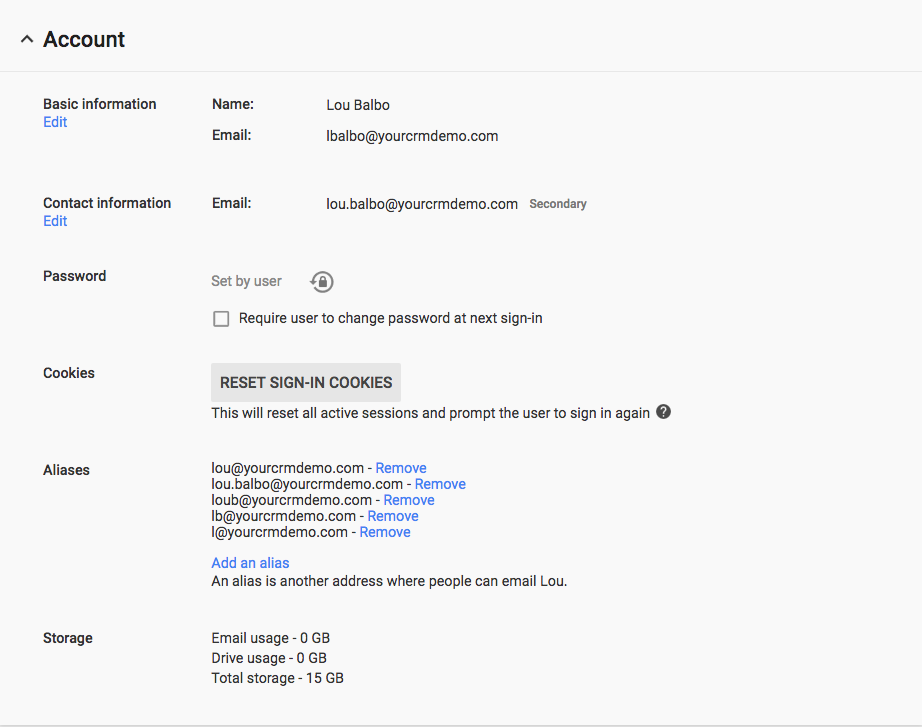This screenshot has width=922, height=727.
Task: Click the Secondary label next to contact email
Action: pyautogui.click(x=558, y=204)
